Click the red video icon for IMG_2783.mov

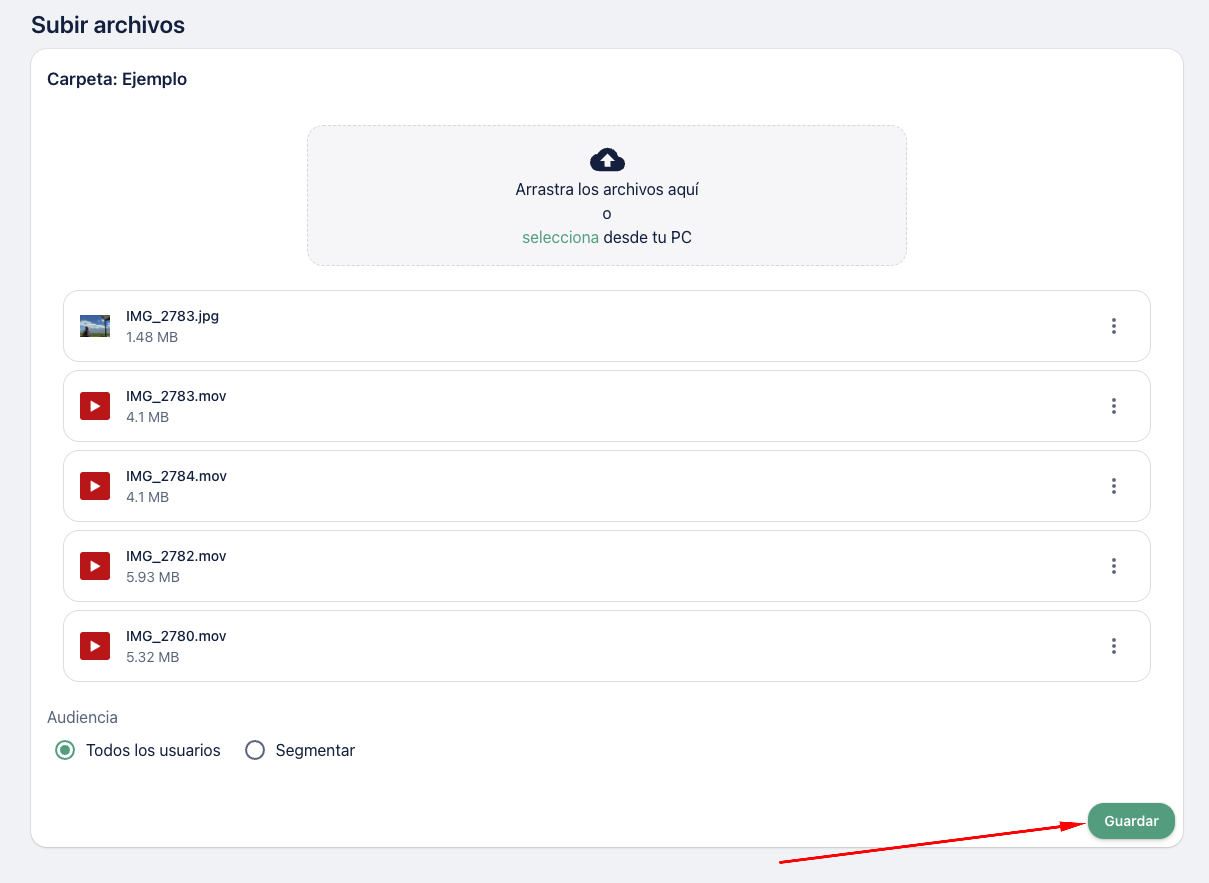point(95,406)
